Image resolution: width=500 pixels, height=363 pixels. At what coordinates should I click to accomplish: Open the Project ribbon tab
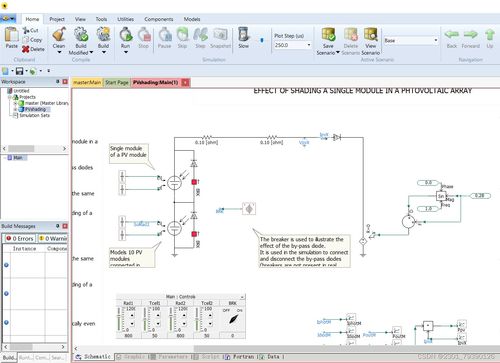pos(57,19)
